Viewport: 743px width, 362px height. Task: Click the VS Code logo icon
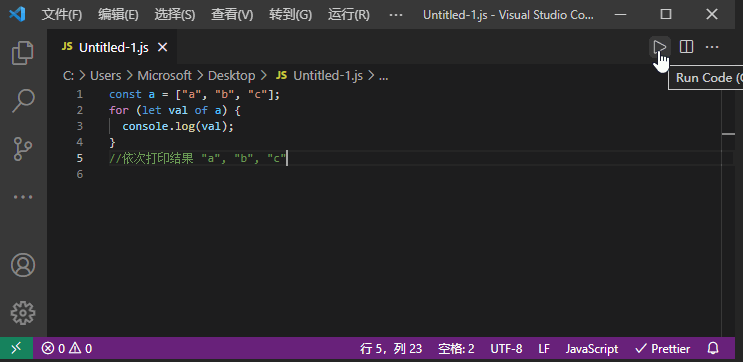pyautogui.click(x=17, y=14)
